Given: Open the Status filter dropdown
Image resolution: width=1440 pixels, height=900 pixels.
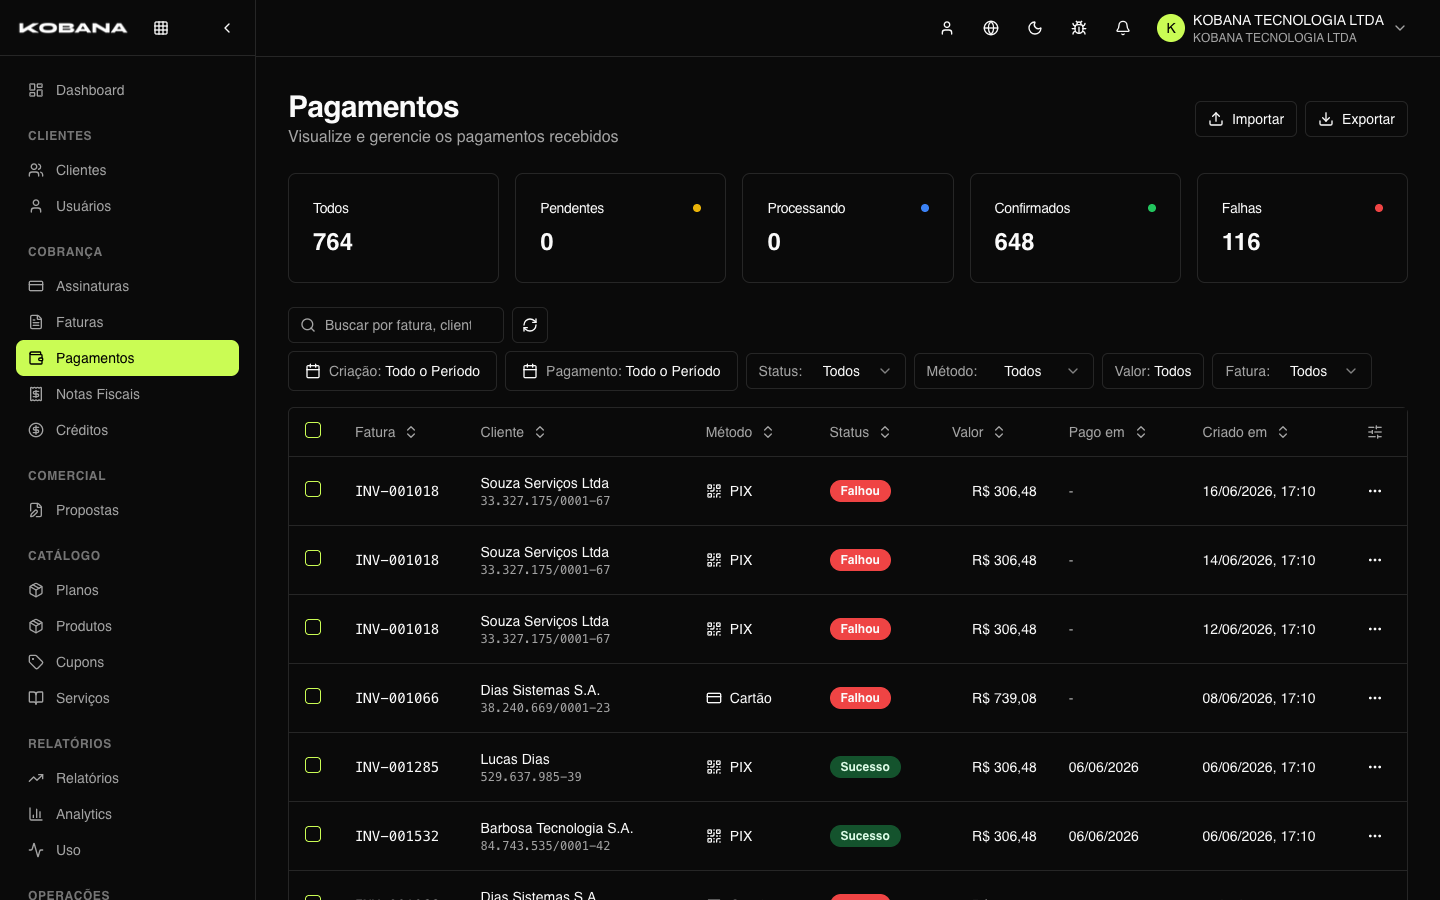Looking at the screenshot, I should tap(826, 371).
